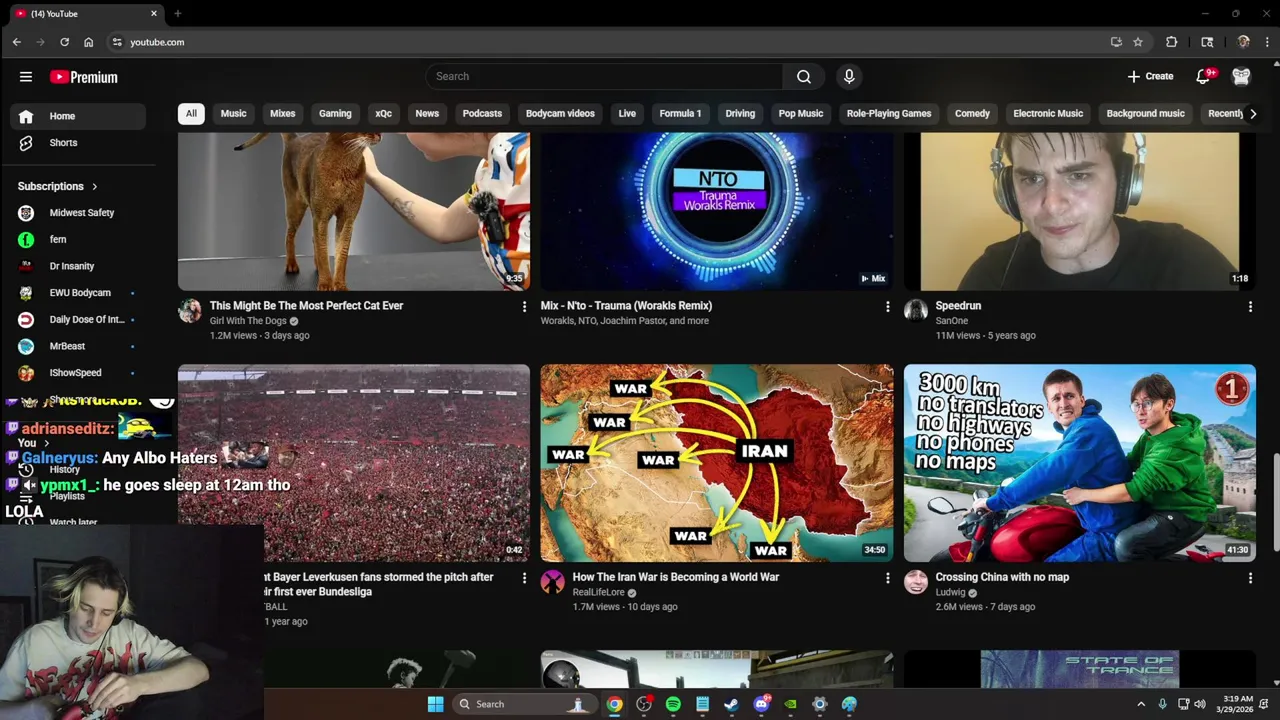The height and width of the screenshot is (720, 1280).
Task: Select the Music filter chip
Action: (233, 113)
